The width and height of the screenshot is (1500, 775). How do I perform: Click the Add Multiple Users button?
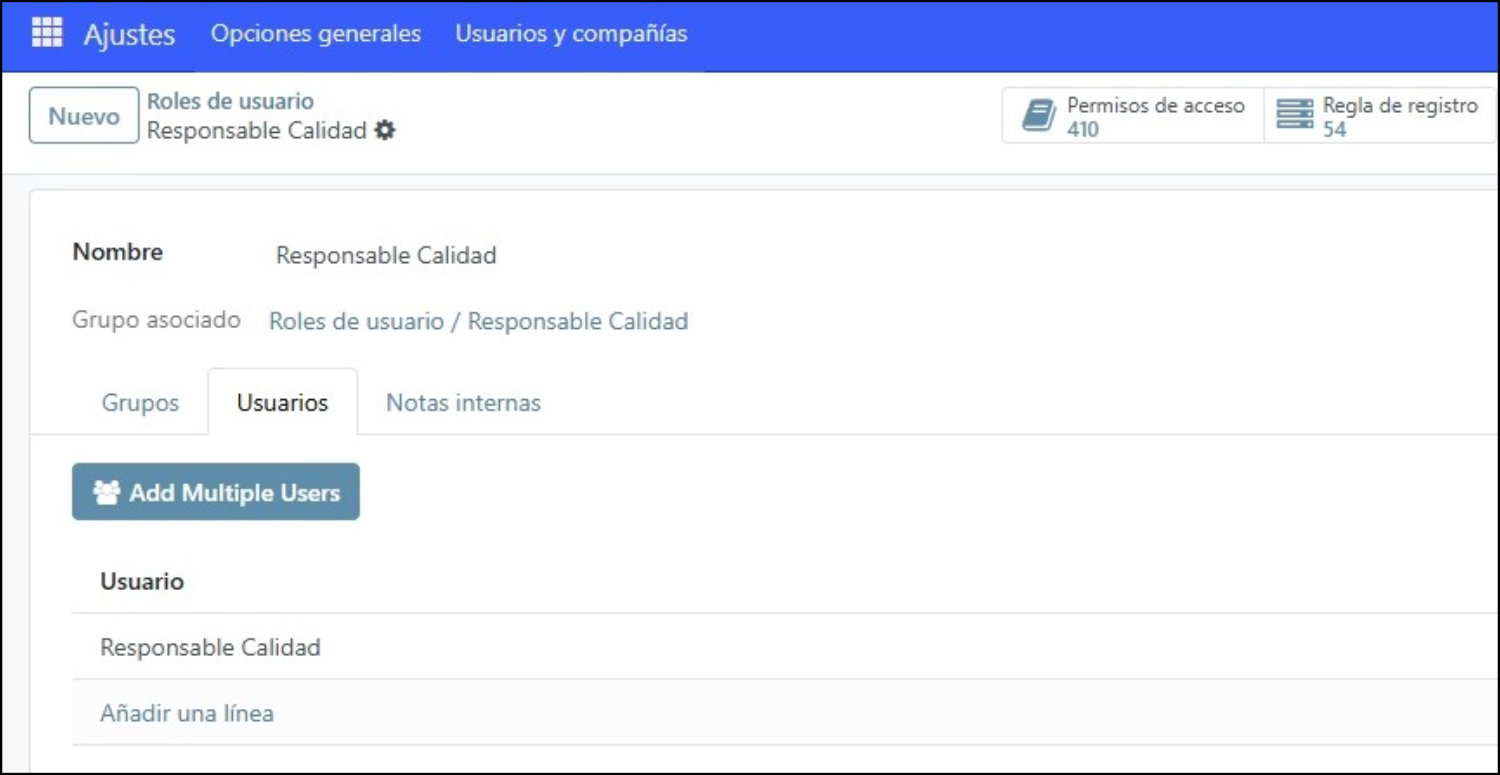coord(216,492)
